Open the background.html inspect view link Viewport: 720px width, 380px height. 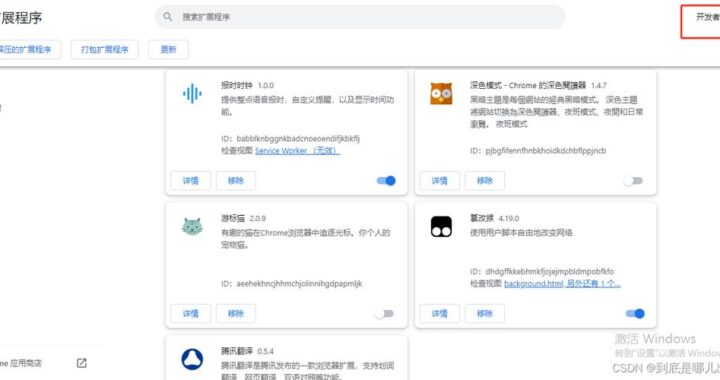[x=562, y=284]
